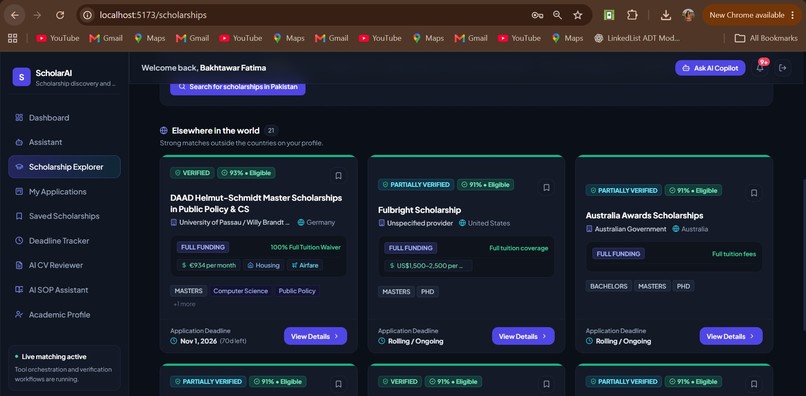Click the 93% Eligible badge
This screenshot has height=396, width=806.
coord(246,173)
